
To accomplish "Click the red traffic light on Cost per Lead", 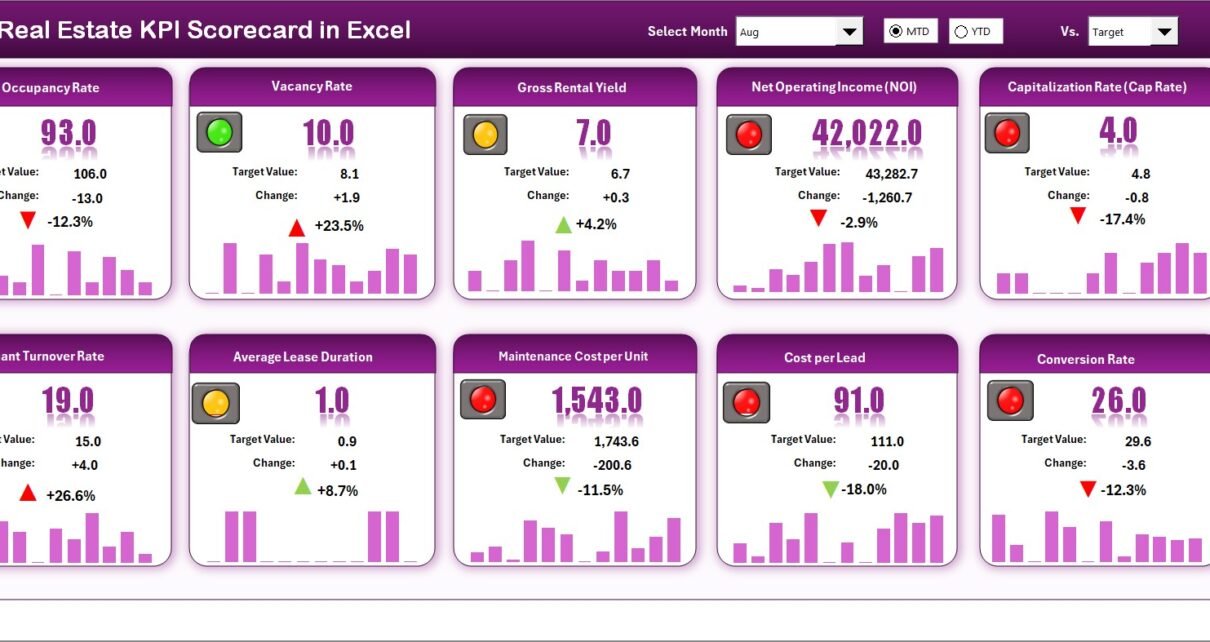I will coord(746,402).
